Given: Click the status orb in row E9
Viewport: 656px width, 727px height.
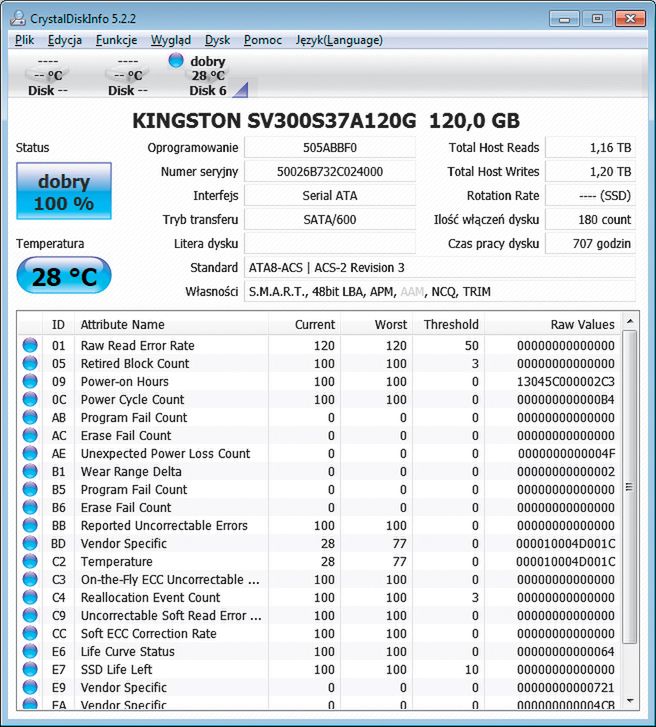Looking at the screenshot, I should pos(30,688).
